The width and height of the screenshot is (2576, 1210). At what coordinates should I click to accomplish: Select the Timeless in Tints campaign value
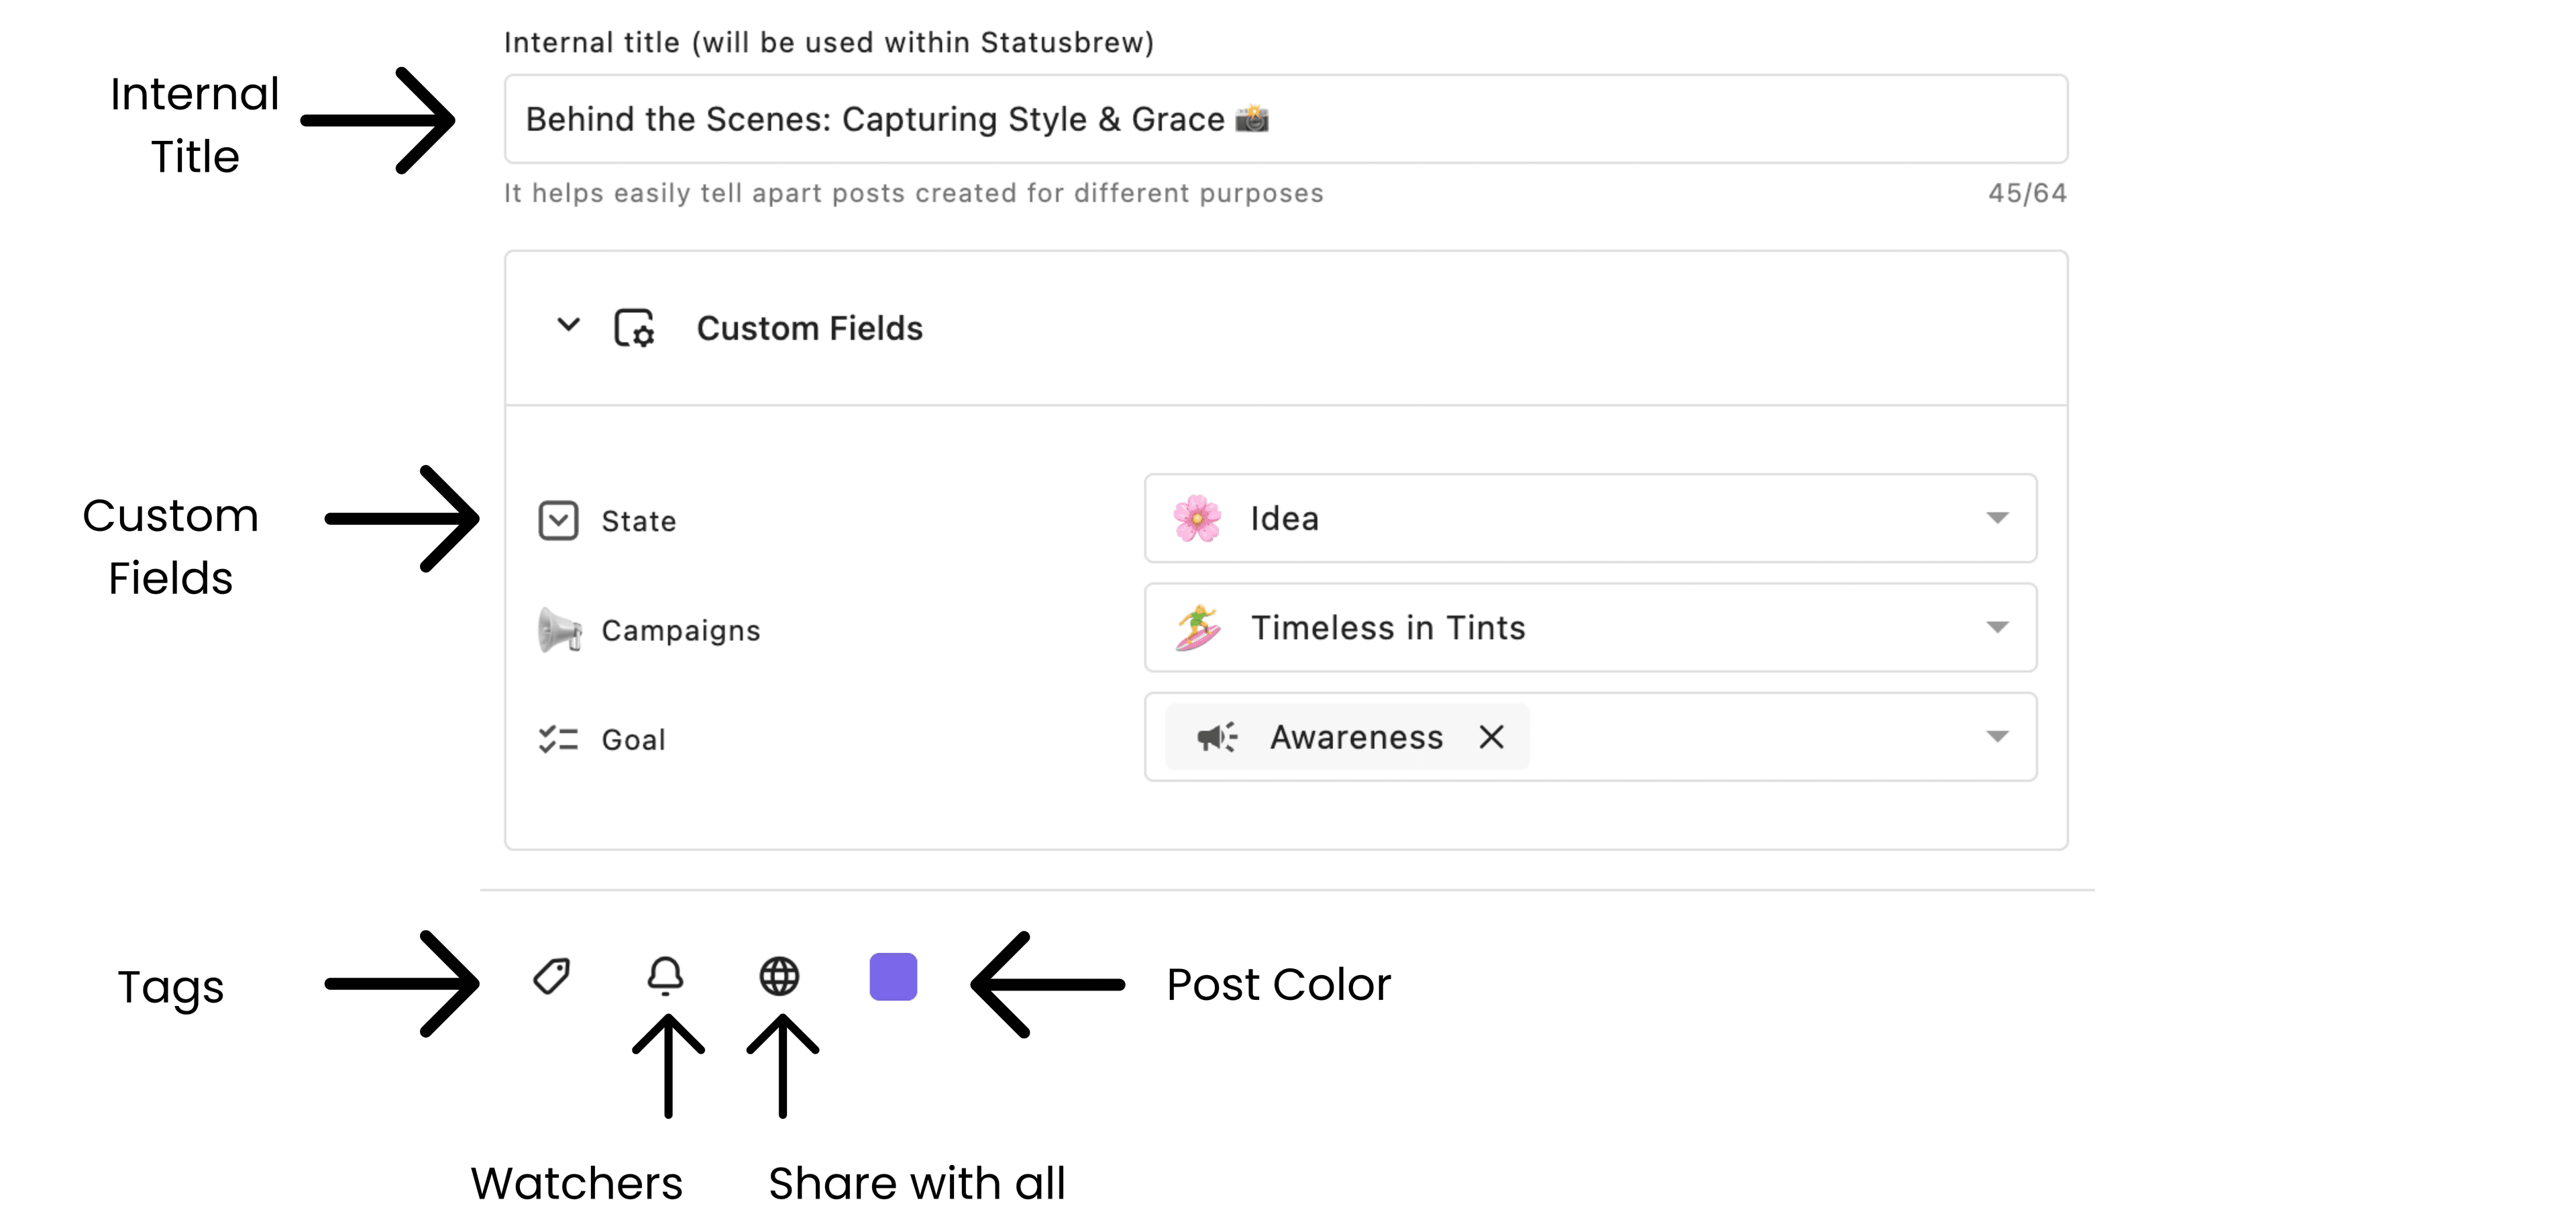tap(1388, 628)
